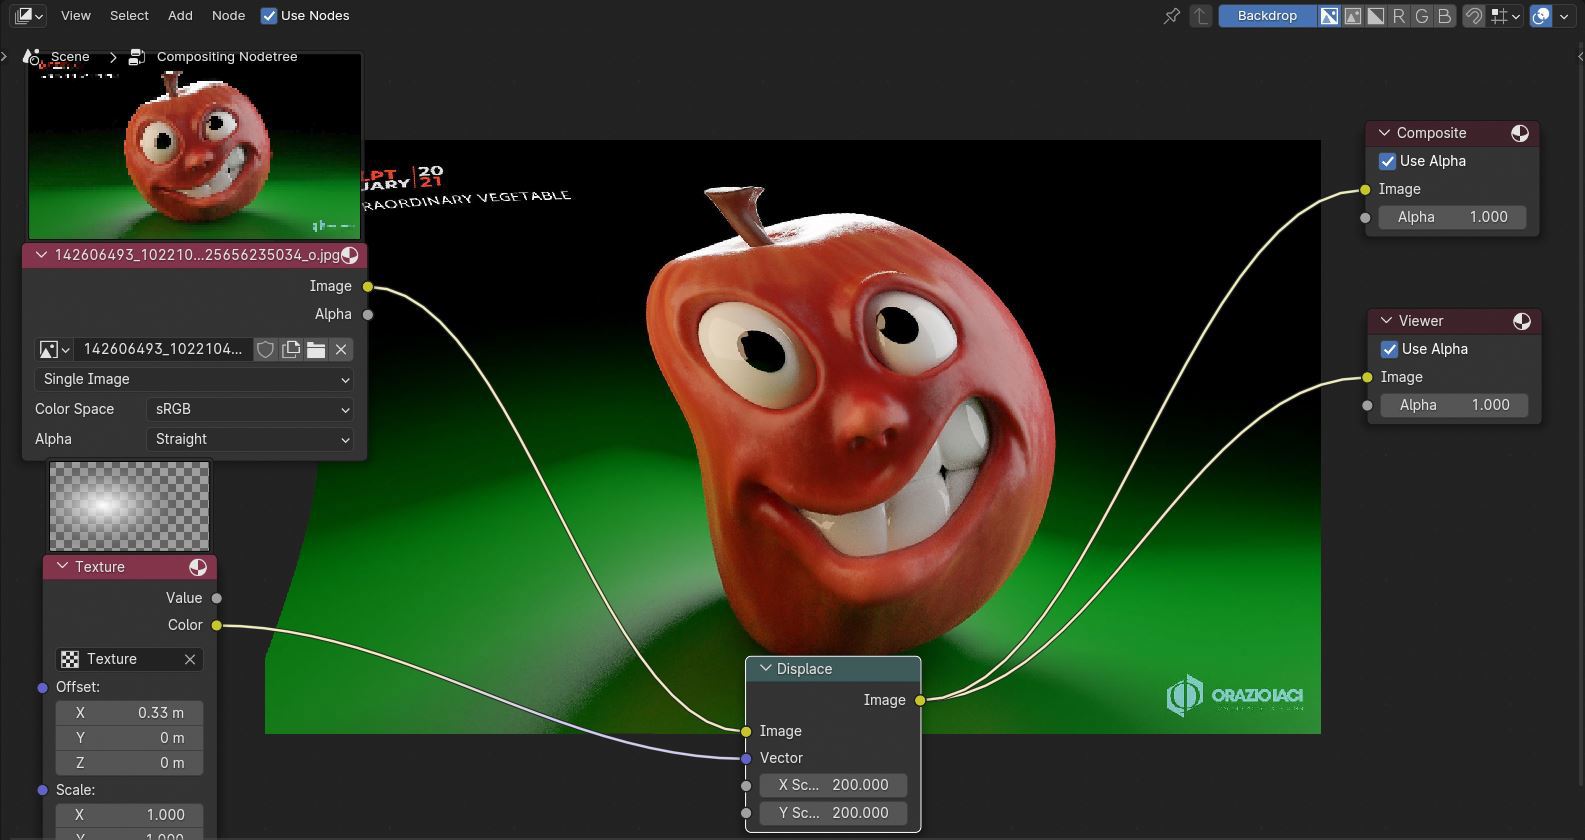The image size is (1585, 840).
Task: Collapse the Composite node
Action: tap(1385, 133)
